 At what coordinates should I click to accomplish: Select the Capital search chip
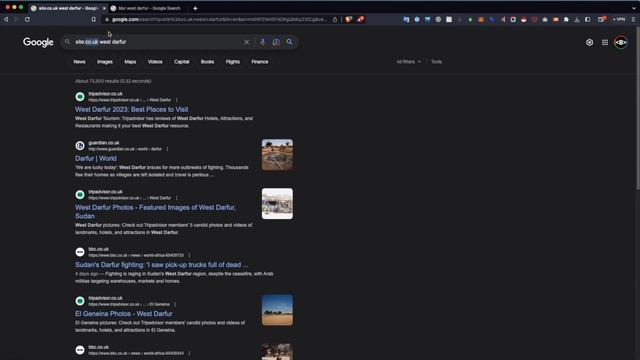pyautogui.click(x=182, y=62)
